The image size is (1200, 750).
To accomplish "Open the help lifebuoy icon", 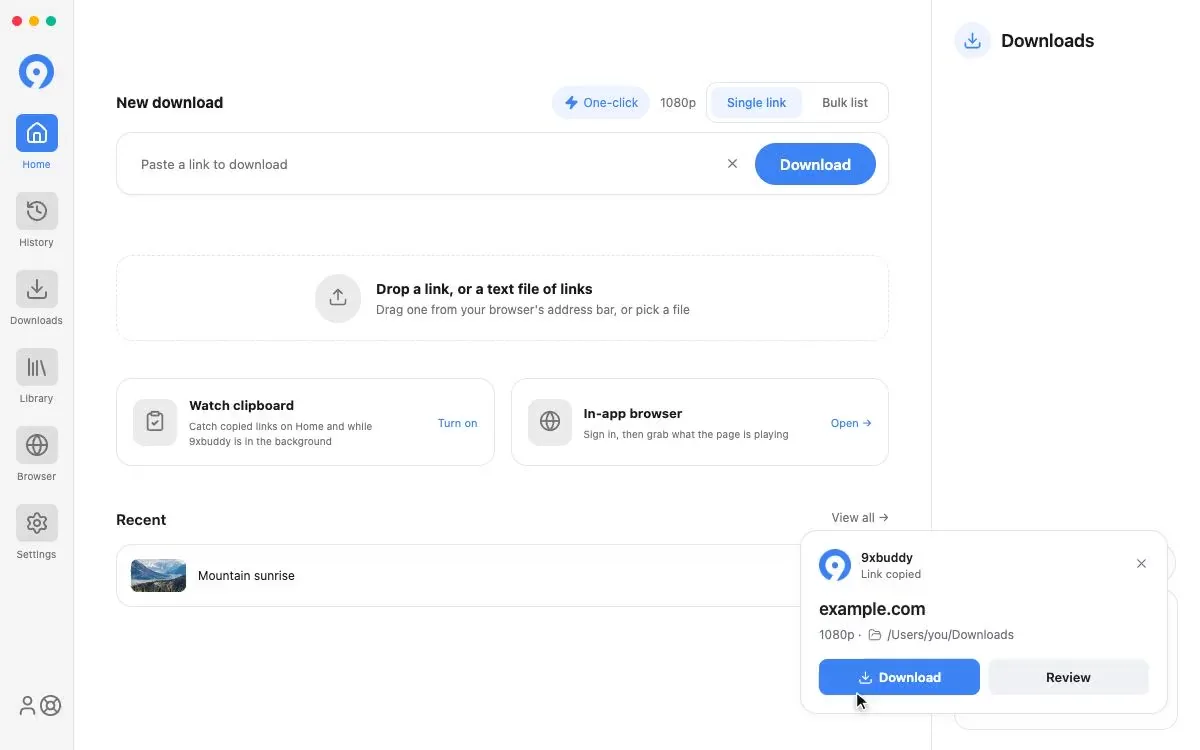I will pos(50,705).
